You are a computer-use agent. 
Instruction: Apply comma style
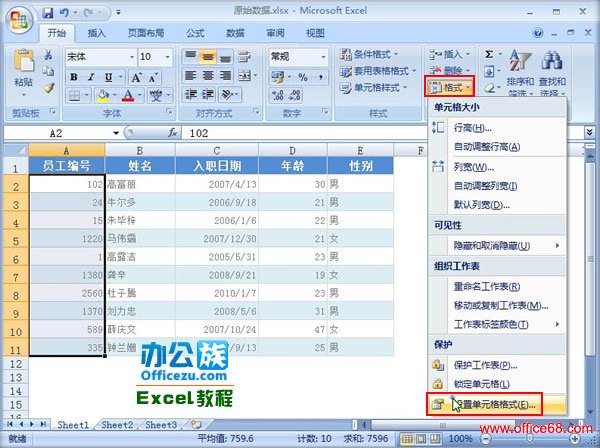click(x=320, y=78)
